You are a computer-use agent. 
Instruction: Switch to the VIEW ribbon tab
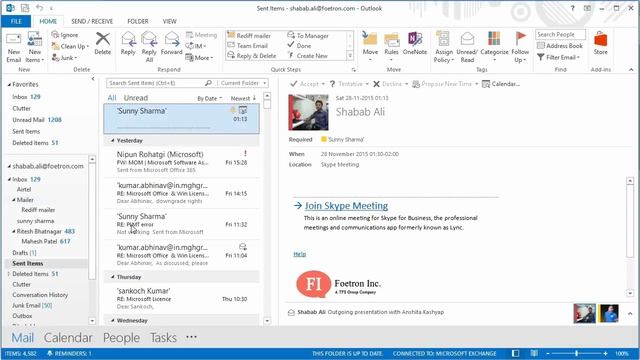169,21
